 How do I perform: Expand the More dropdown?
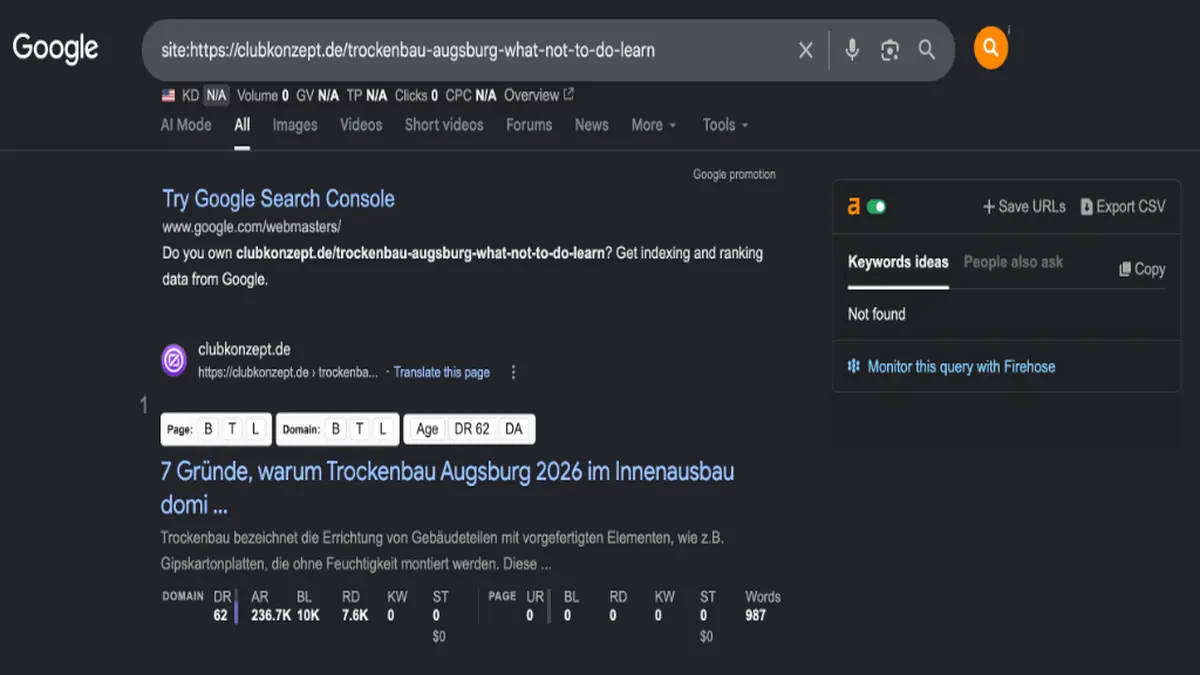pos(654,125)
